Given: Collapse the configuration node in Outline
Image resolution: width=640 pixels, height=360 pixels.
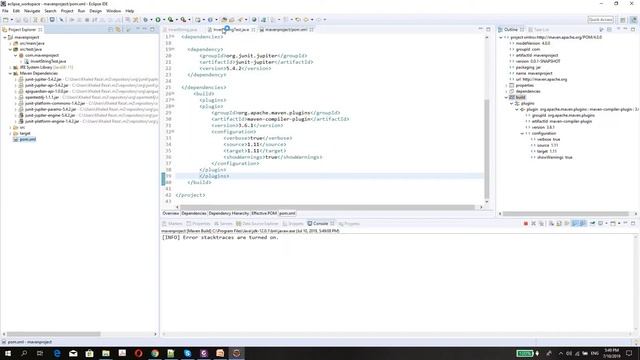Looking at the screenshot, I should 522,133.
